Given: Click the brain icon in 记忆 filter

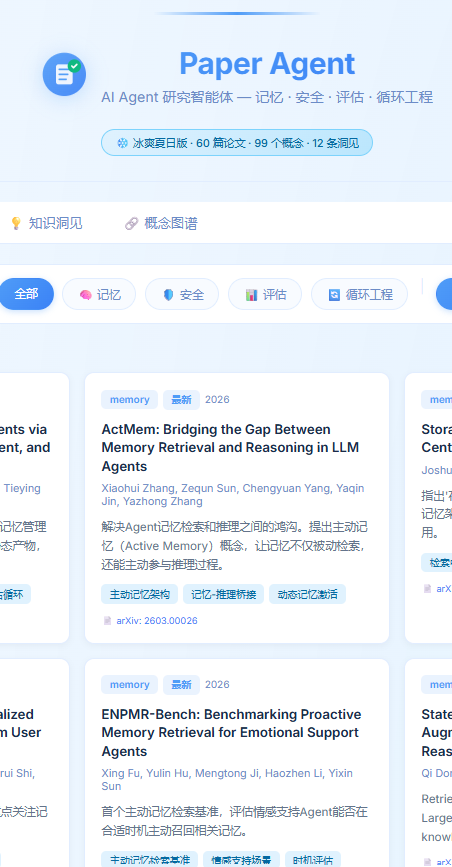Looking at the screenshot, I should [85, 295].
